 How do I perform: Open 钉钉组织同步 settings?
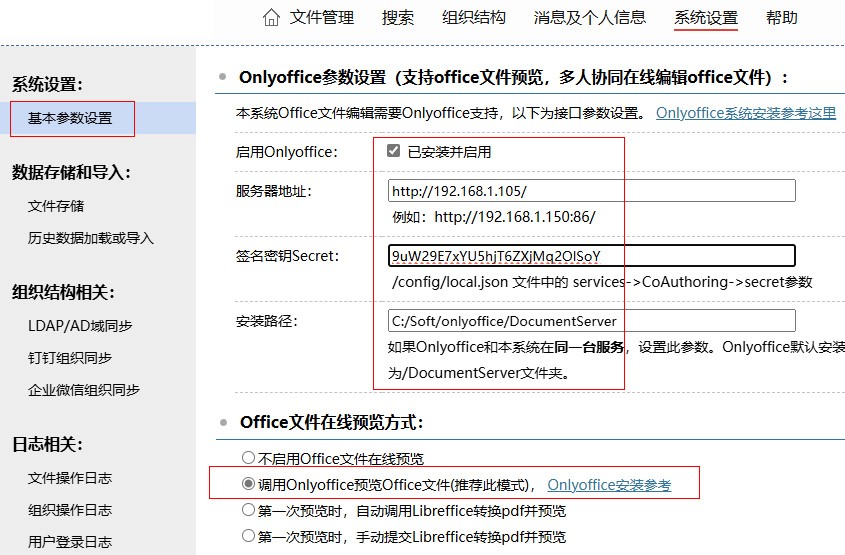70,358
